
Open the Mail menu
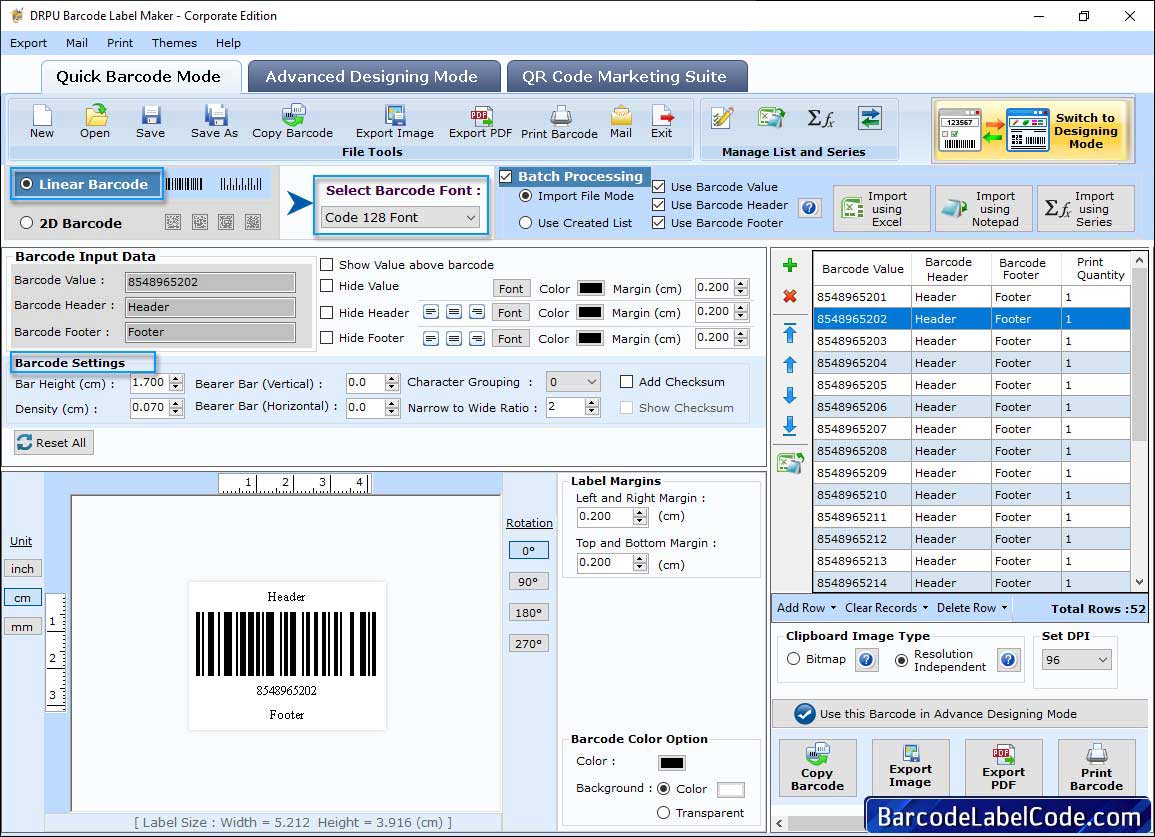click(x=77, y=43)
